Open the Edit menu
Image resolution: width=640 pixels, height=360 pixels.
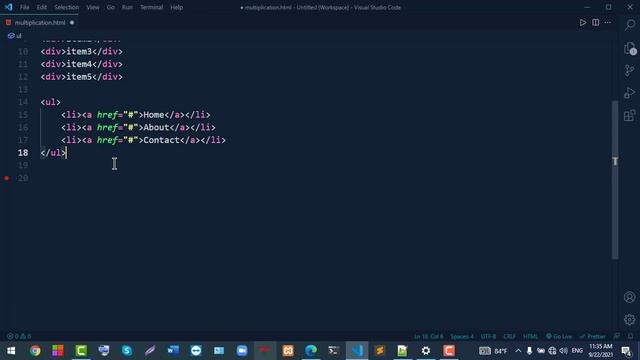42,7
